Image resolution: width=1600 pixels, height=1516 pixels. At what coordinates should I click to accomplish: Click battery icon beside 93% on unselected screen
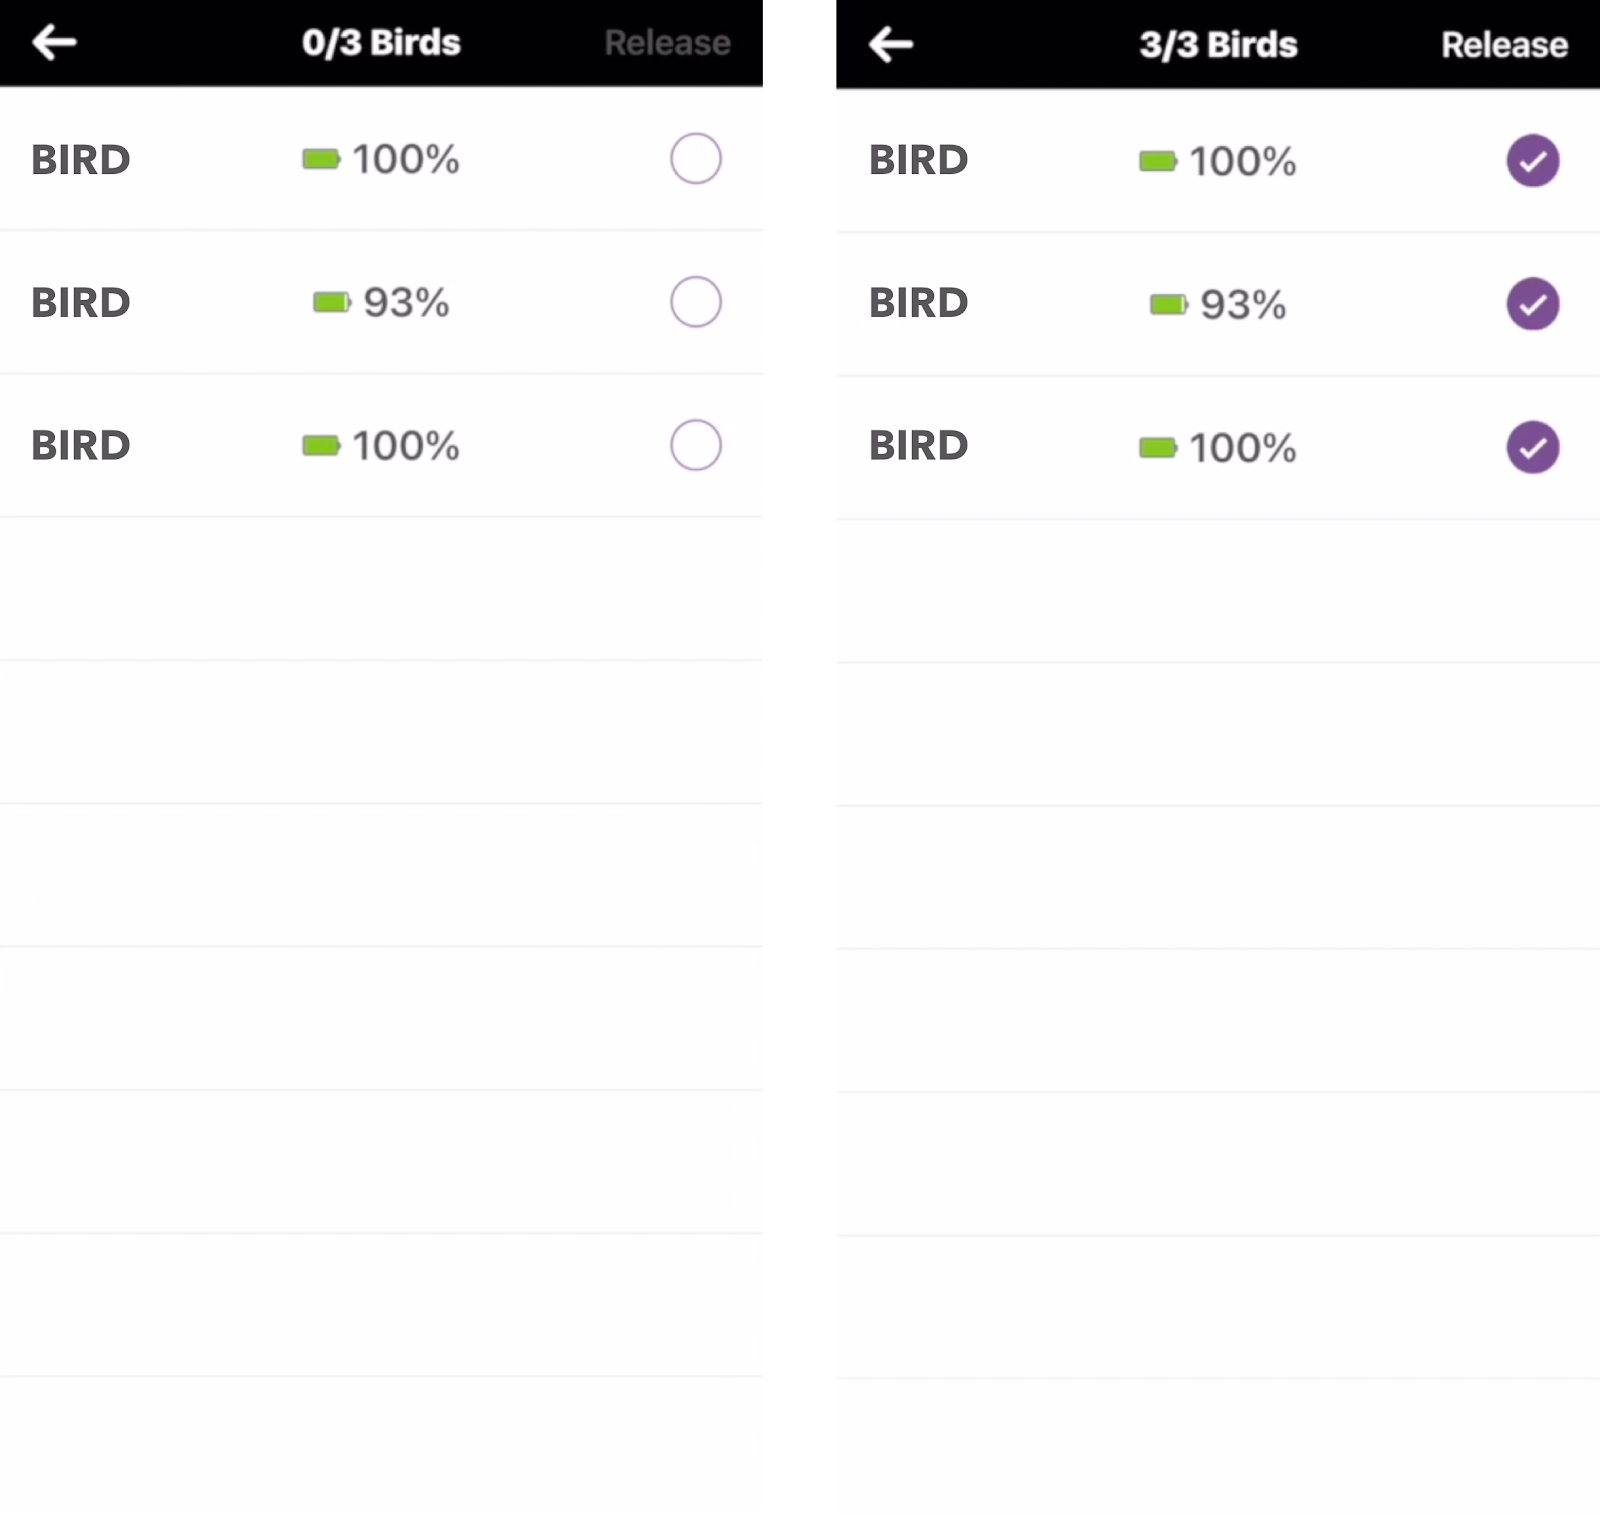[331, 302]
